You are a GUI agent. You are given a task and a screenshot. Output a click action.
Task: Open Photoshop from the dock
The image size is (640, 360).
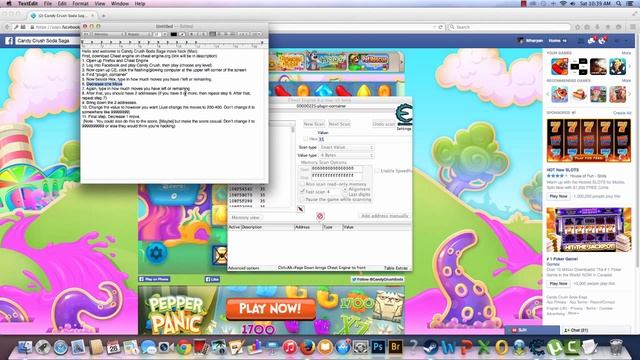378,347
